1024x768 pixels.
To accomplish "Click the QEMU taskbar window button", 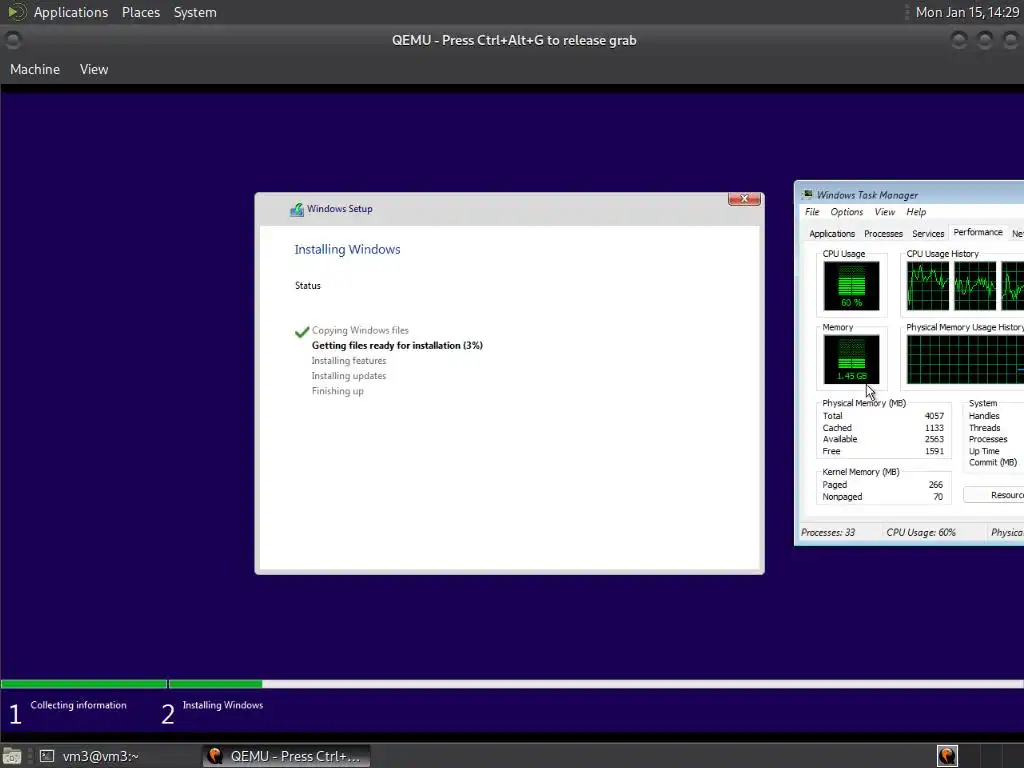I will pyautogui.click(x=287, y=756).
